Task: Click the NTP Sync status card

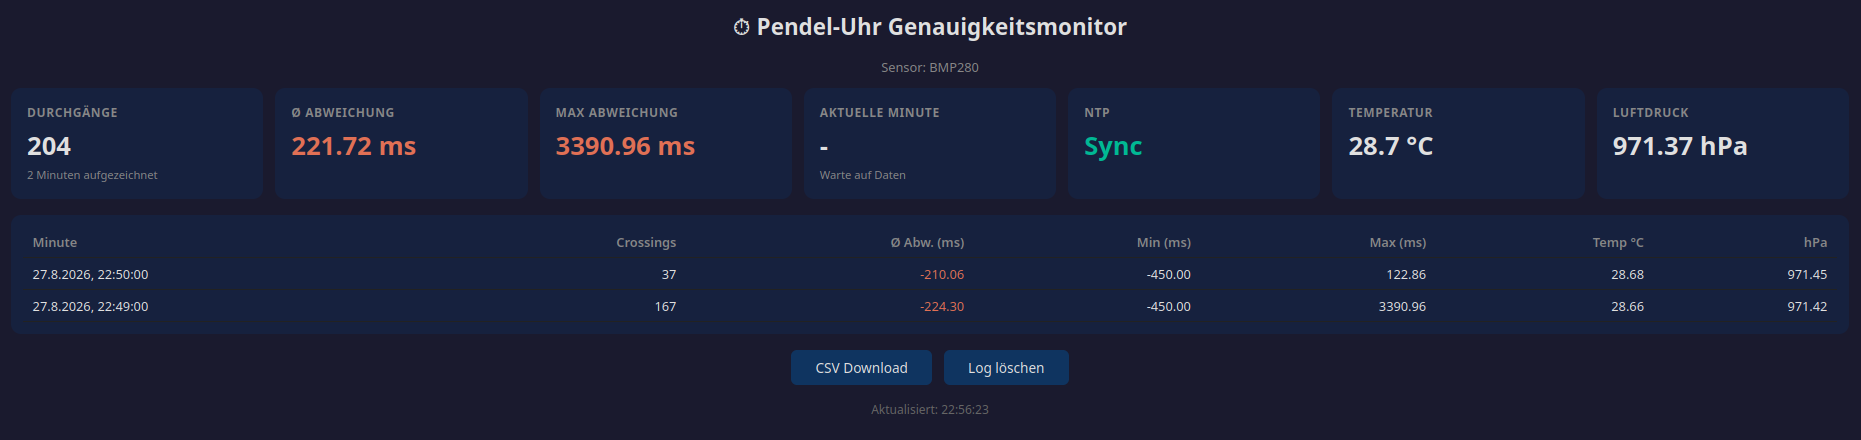Action: coord(1194,143)
